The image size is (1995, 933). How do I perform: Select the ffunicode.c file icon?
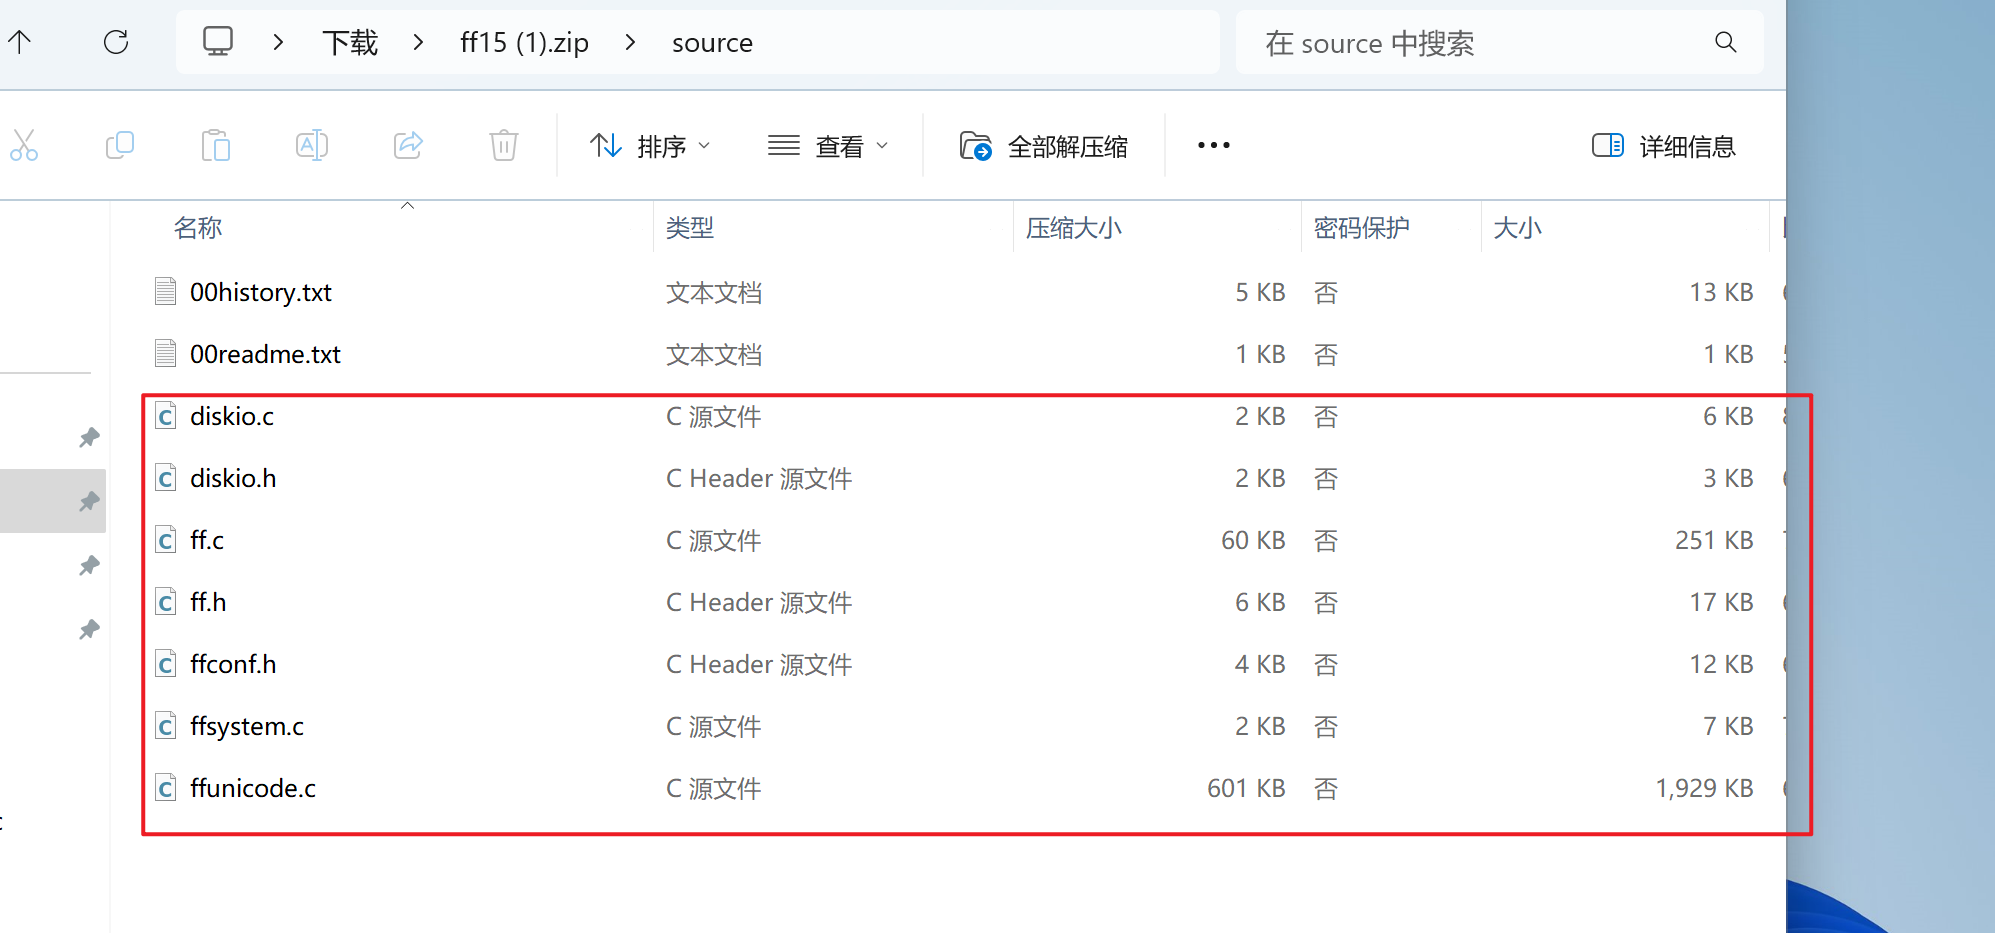coord(166,788)
